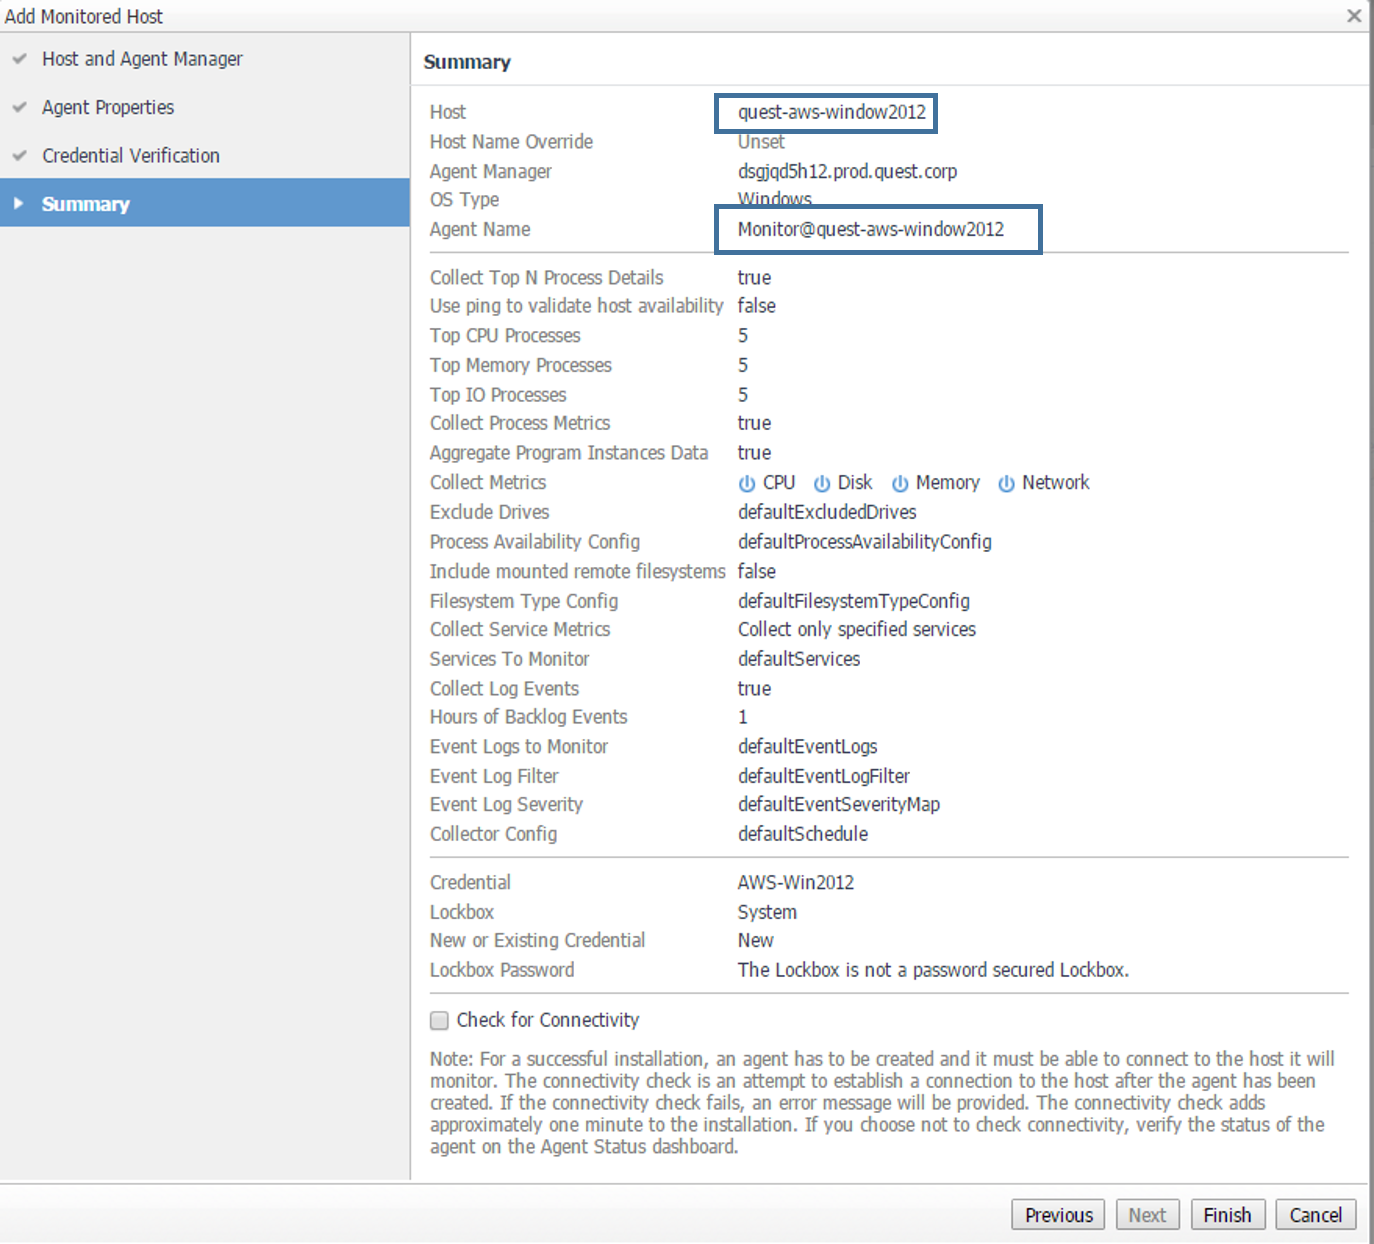Click the arrow icon beside Summary step
This screenshot has width=1374, height=1244.
[x=18, y=204]
